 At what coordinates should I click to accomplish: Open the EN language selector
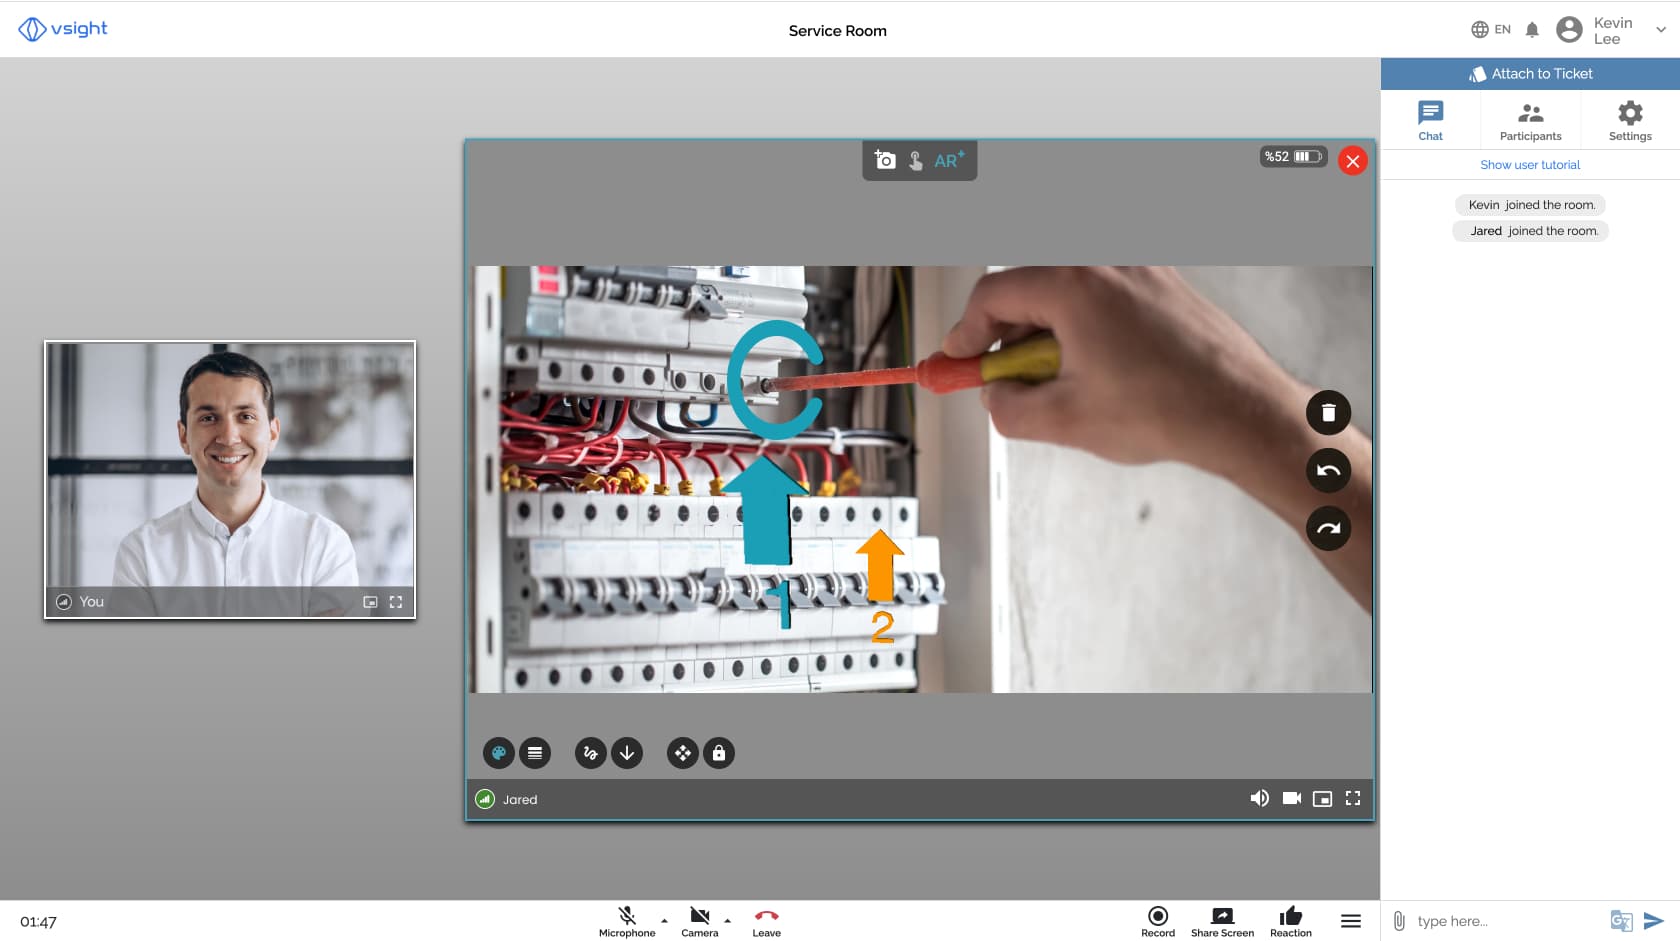[x=1490, y=29]
